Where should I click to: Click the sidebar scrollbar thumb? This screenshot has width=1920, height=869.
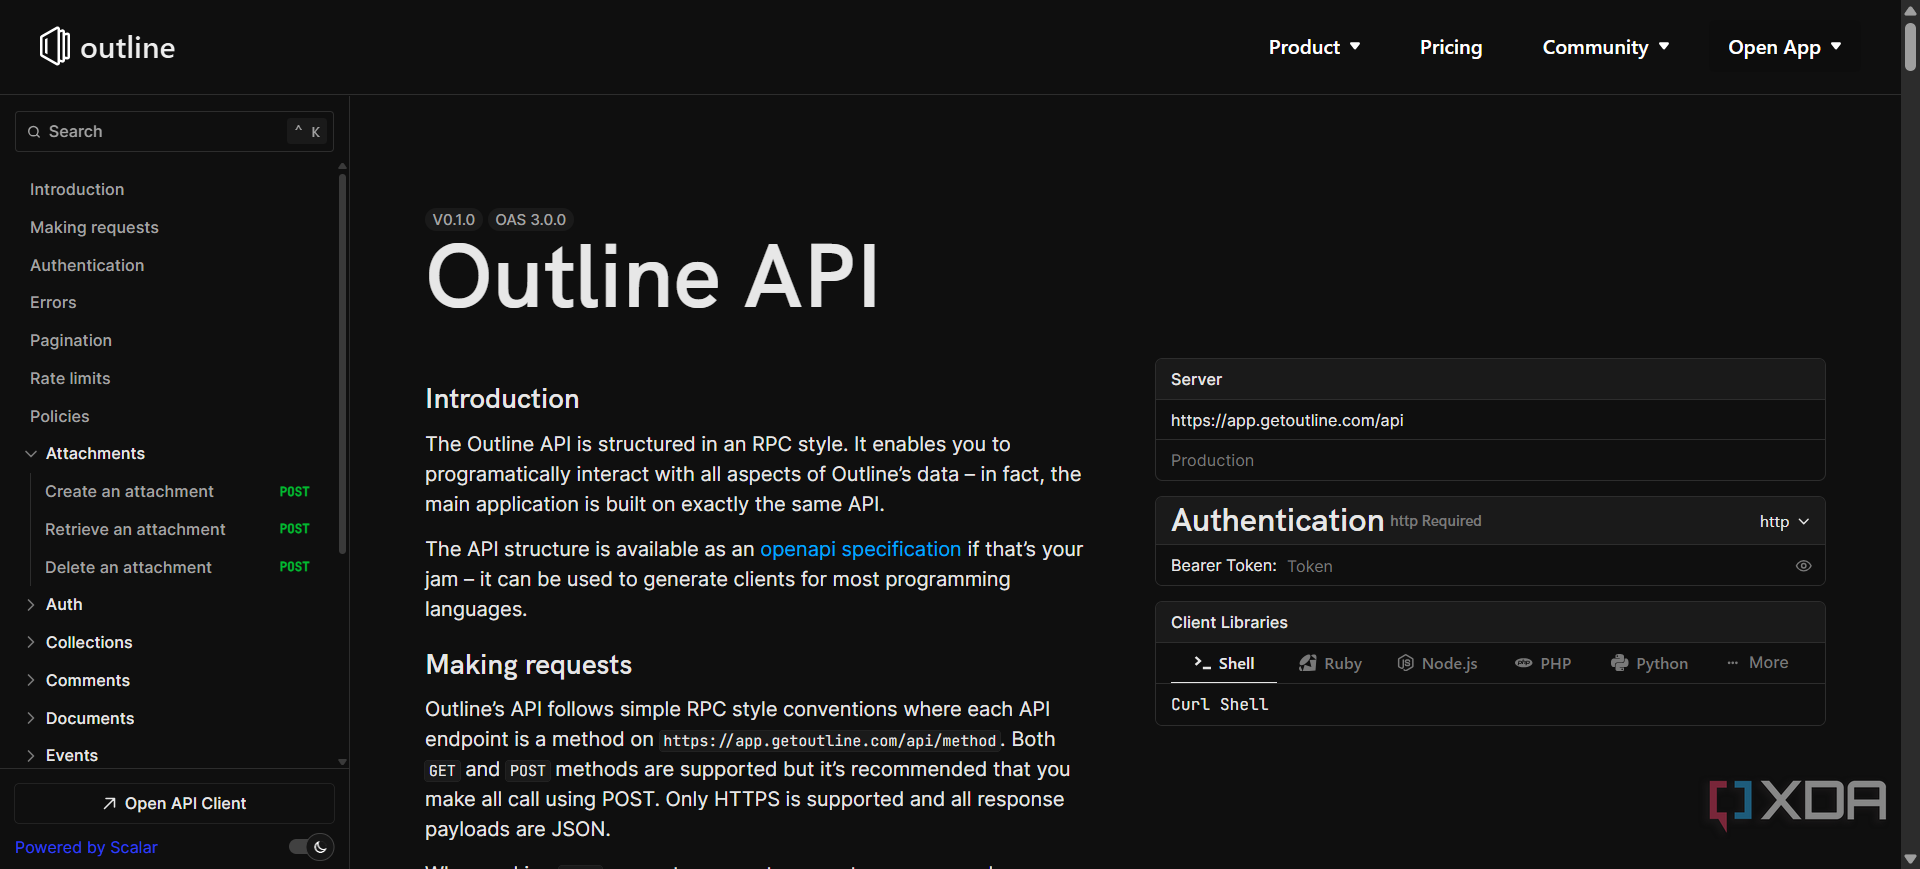click(342, 365)
